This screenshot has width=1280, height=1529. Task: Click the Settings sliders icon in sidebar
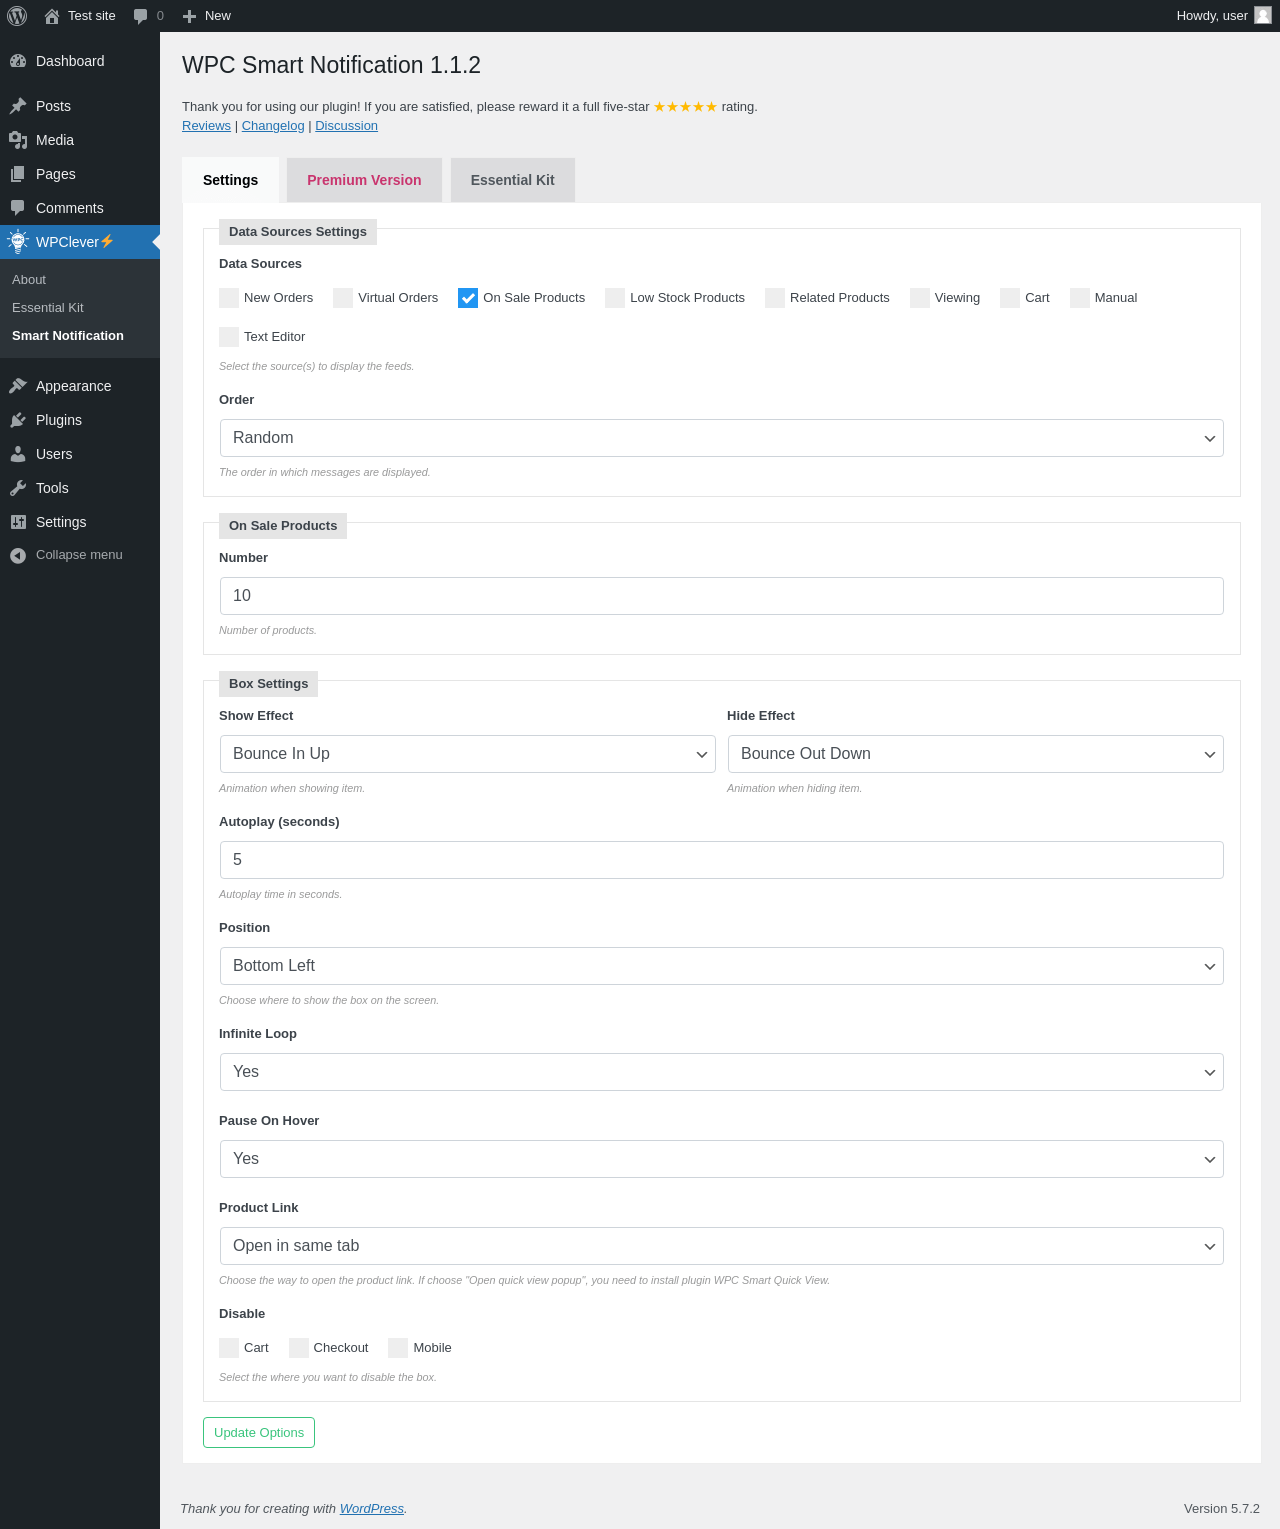[18, 522]
